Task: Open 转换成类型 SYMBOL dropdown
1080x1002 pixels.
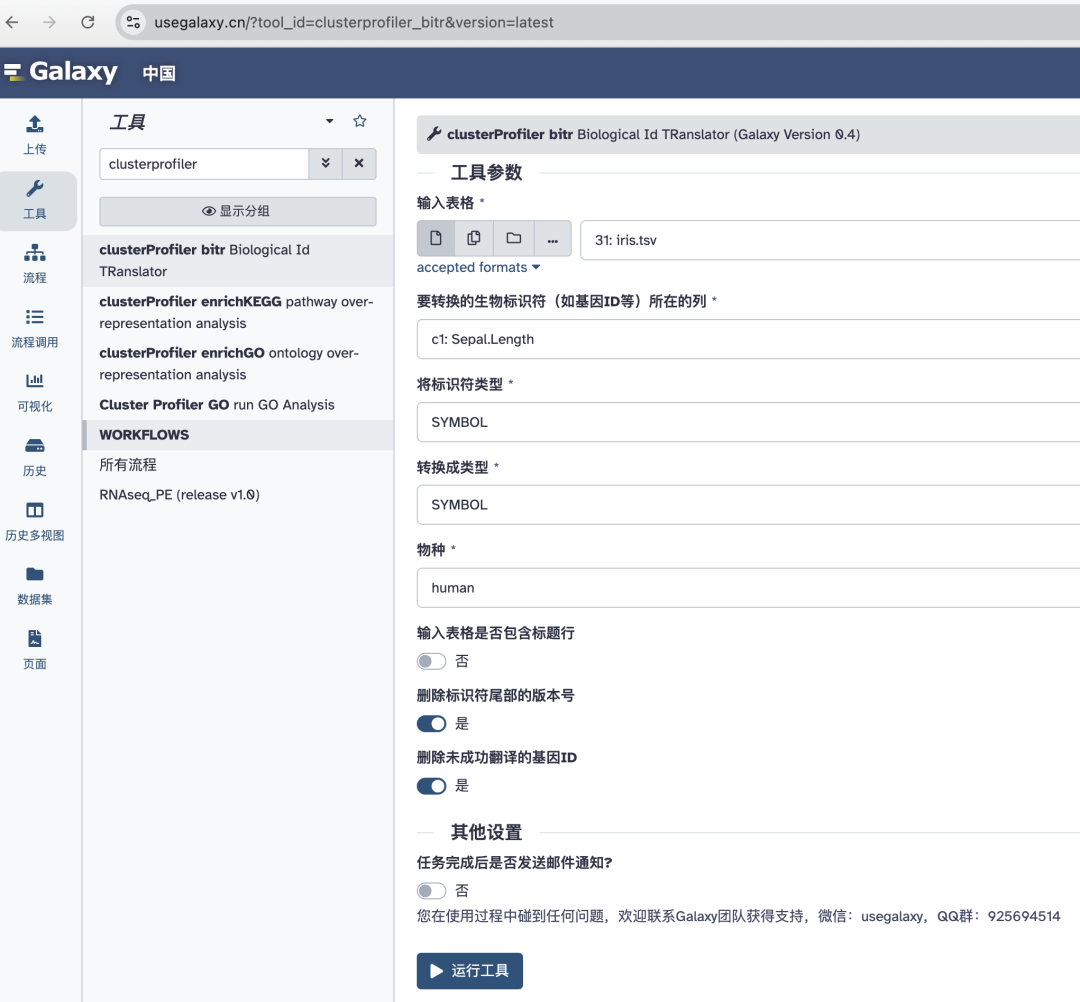Action: click(x=748, y=505)
